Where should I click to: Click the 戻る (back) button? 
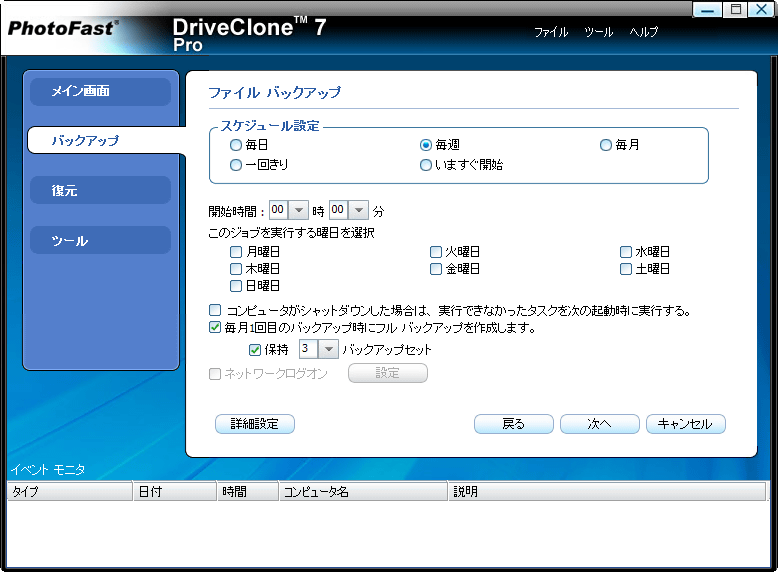coord(514,424)
